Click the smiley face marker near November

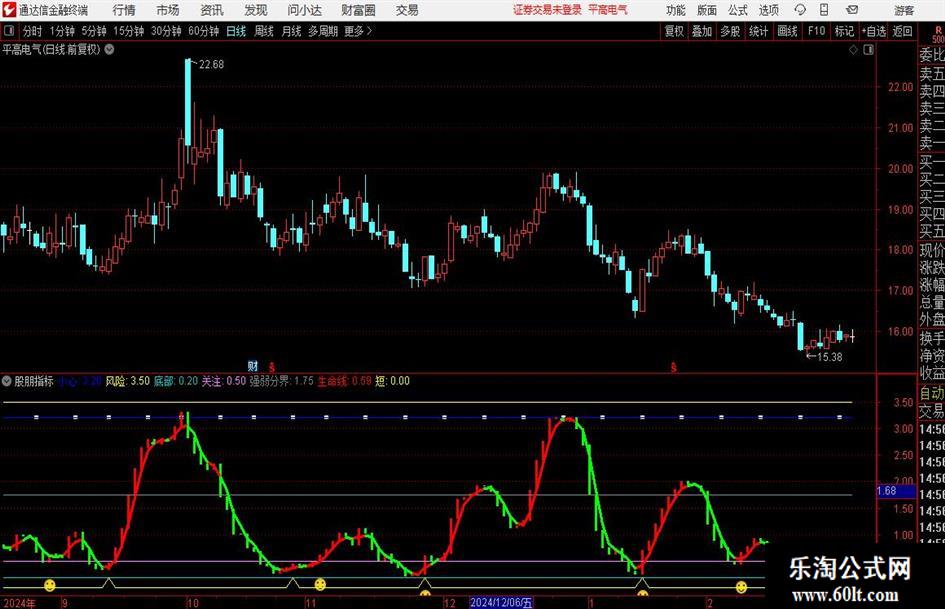[x=320, y=584]
